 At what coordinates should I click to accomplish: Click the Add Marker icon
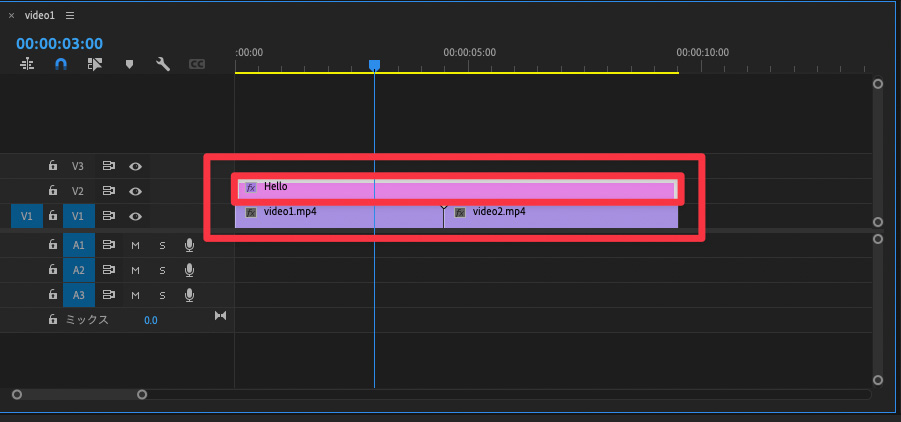[x=129, y=64]
